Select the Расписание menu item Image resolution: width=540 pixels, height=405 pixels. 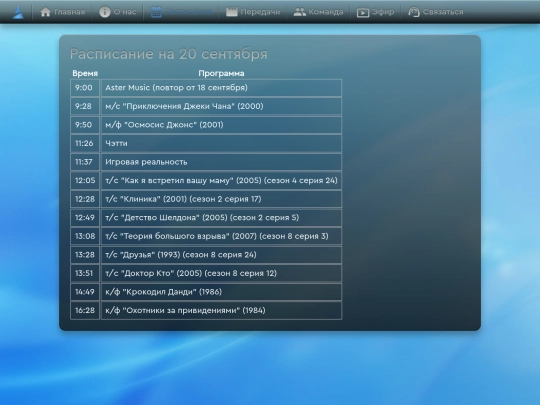pos(181,12)
